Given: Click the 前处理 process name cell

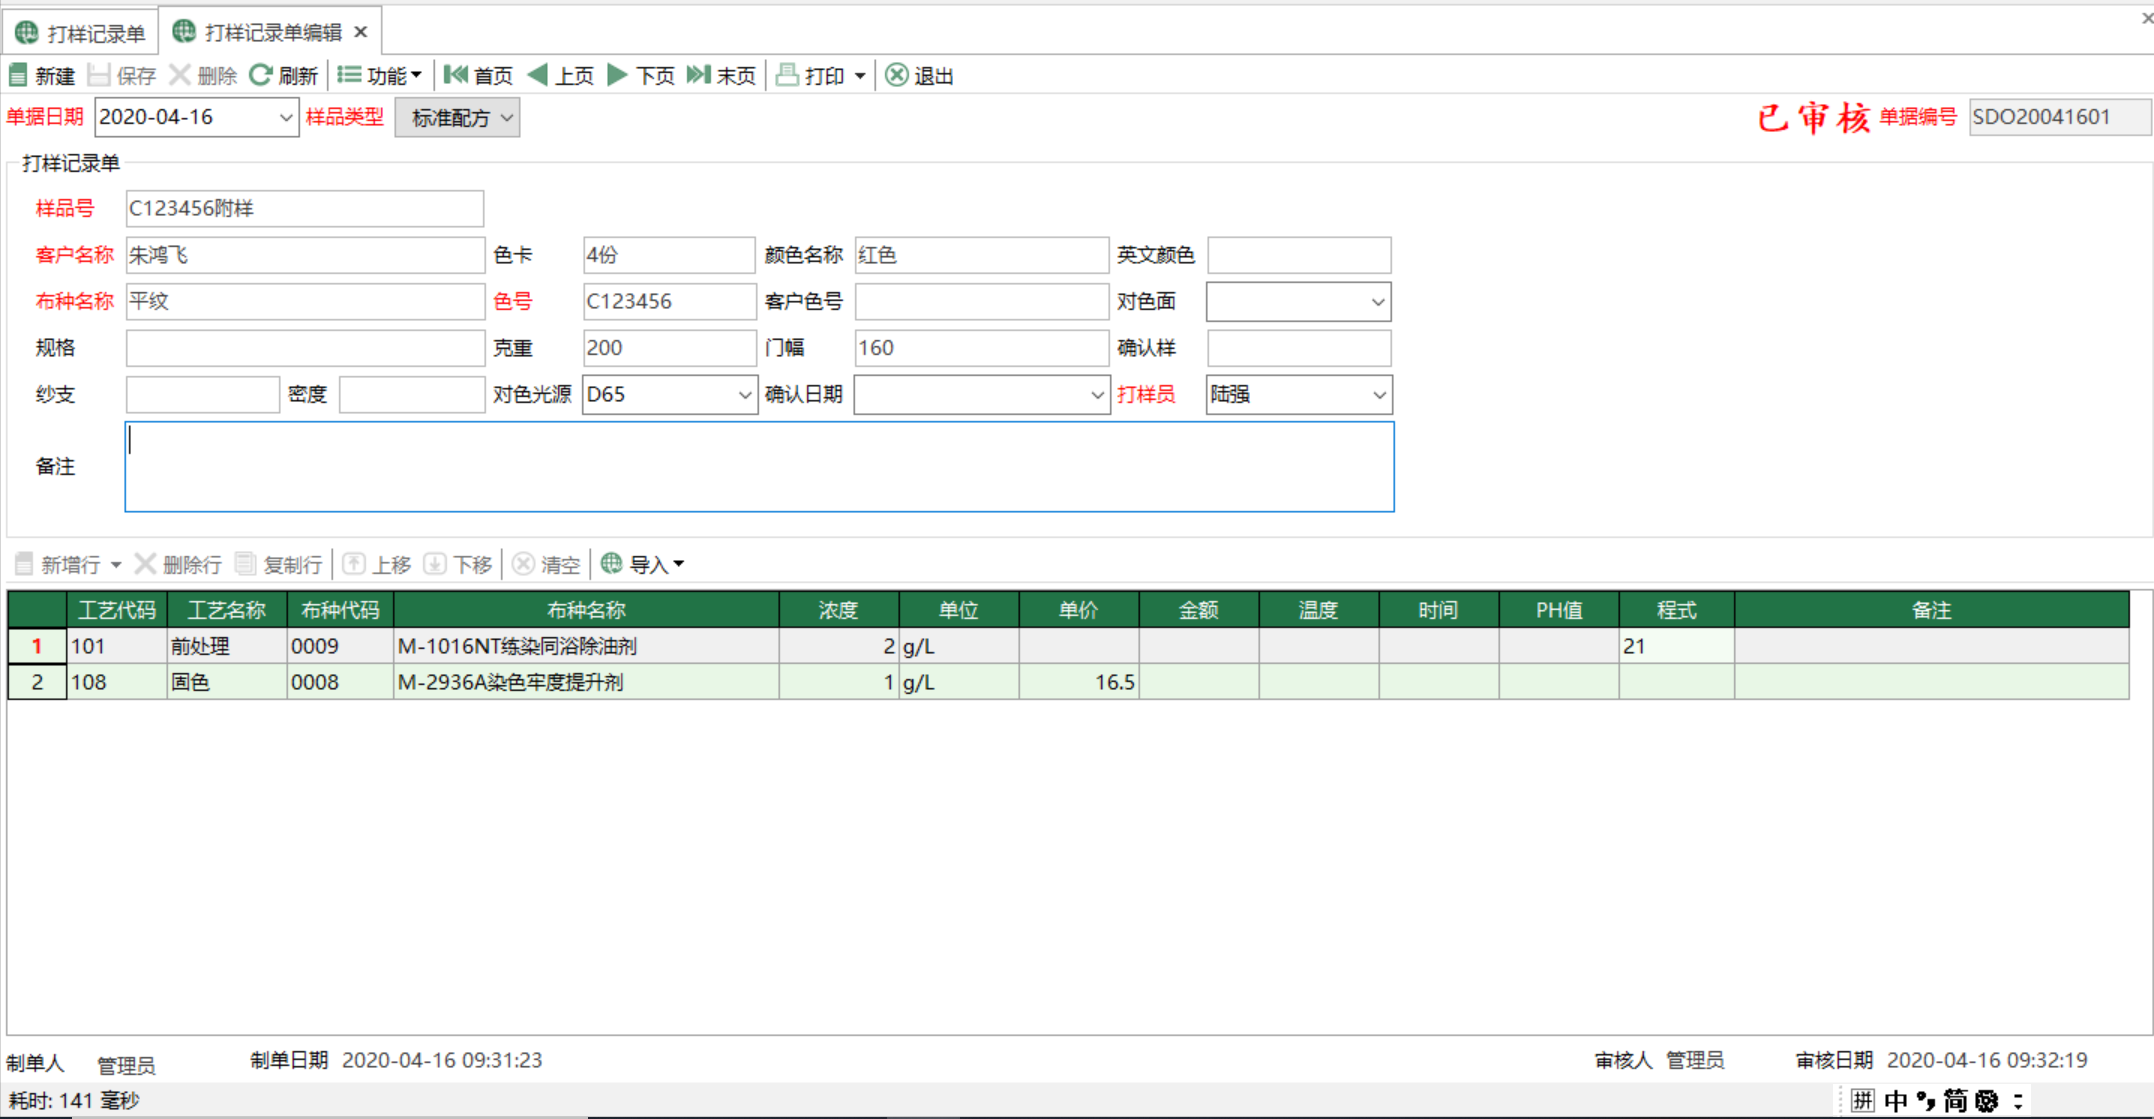Looking at the screenshot, I should pyautogui.click(x=227, y=646).
